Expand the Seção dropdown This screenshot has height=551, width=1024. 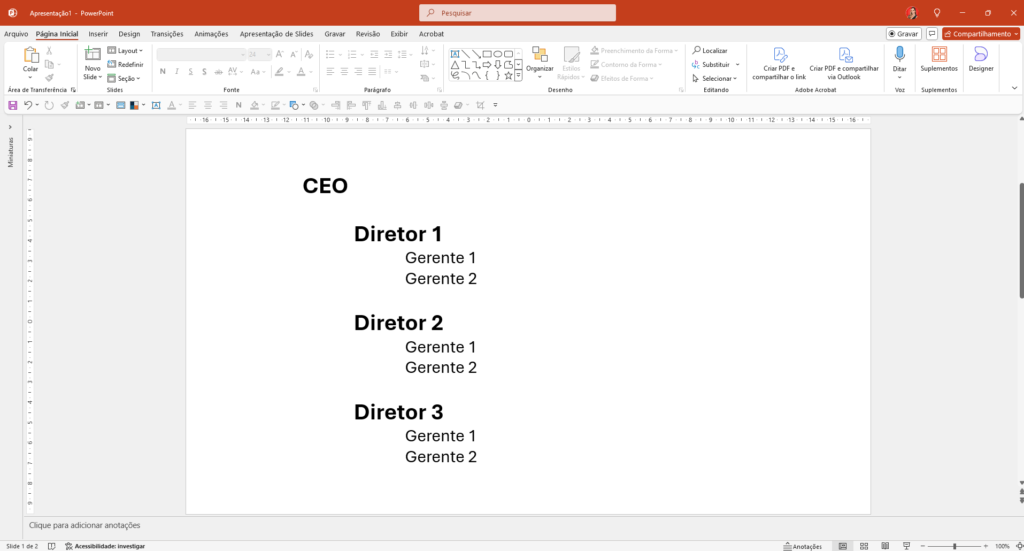[128, 78]
